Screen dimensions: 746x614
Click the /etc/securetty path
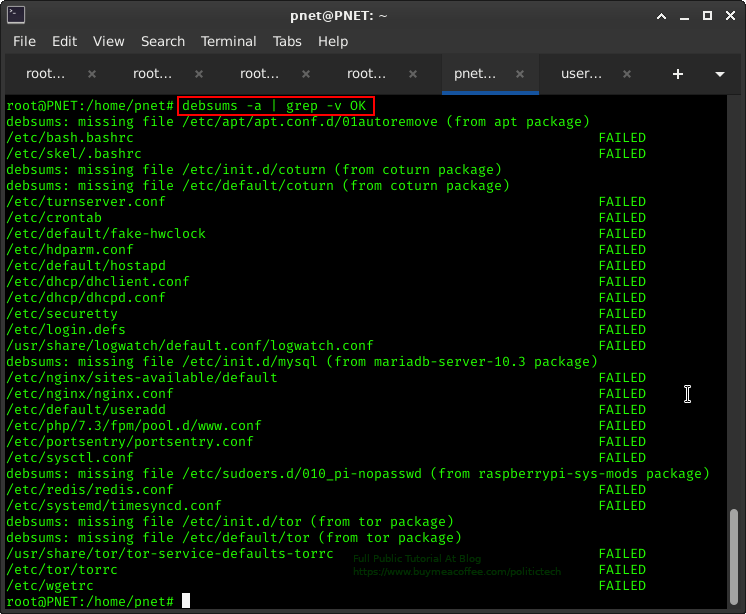62,313
